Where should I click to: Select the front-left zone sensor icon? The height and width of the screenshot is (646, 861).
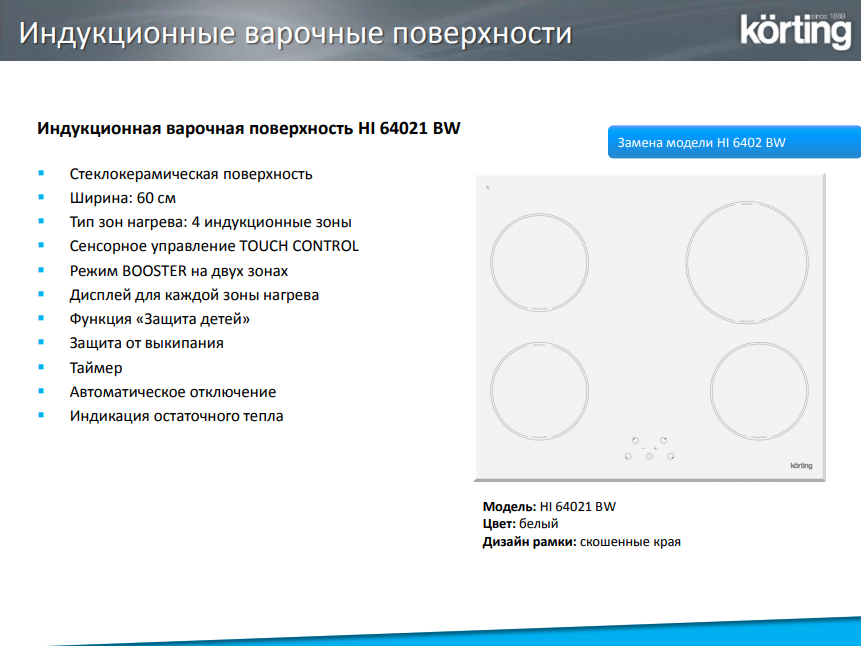click(x=627, y=457)
